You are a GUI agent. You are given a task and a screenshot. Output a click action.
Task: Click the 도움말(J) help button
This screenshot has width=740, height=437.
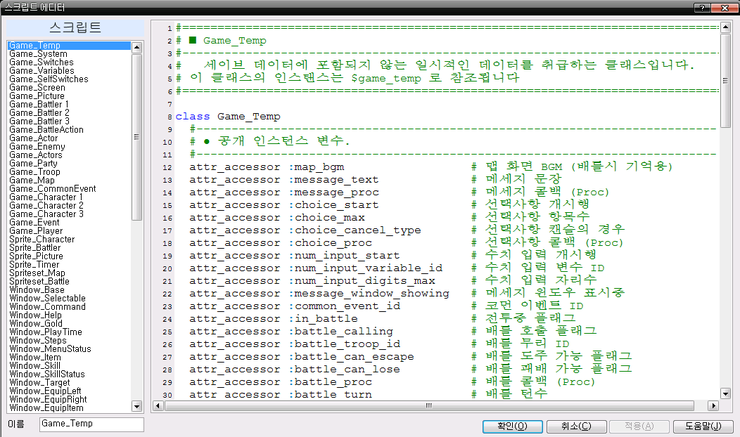(x=703, y=426)
